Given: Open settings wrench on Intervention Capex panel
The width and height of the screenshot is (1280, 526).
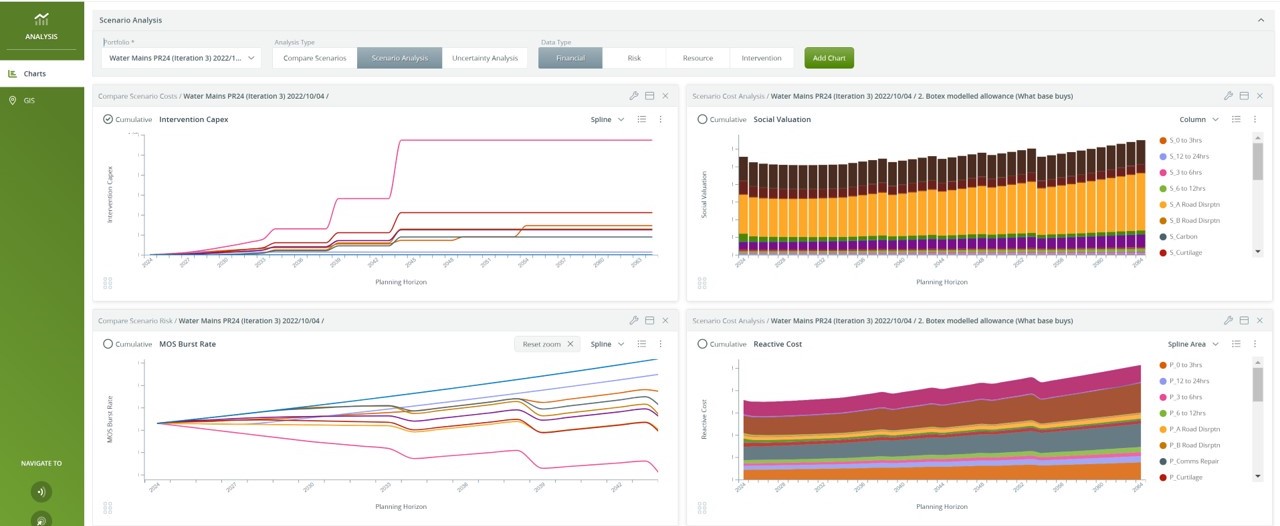Looking at the screenshot, I should pos(634,96).
